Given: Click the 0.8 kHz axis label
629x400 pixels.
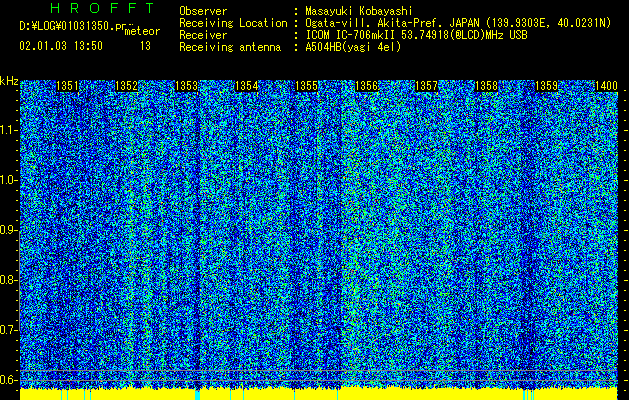Looking at the screenshot, I should coord(8,280).
